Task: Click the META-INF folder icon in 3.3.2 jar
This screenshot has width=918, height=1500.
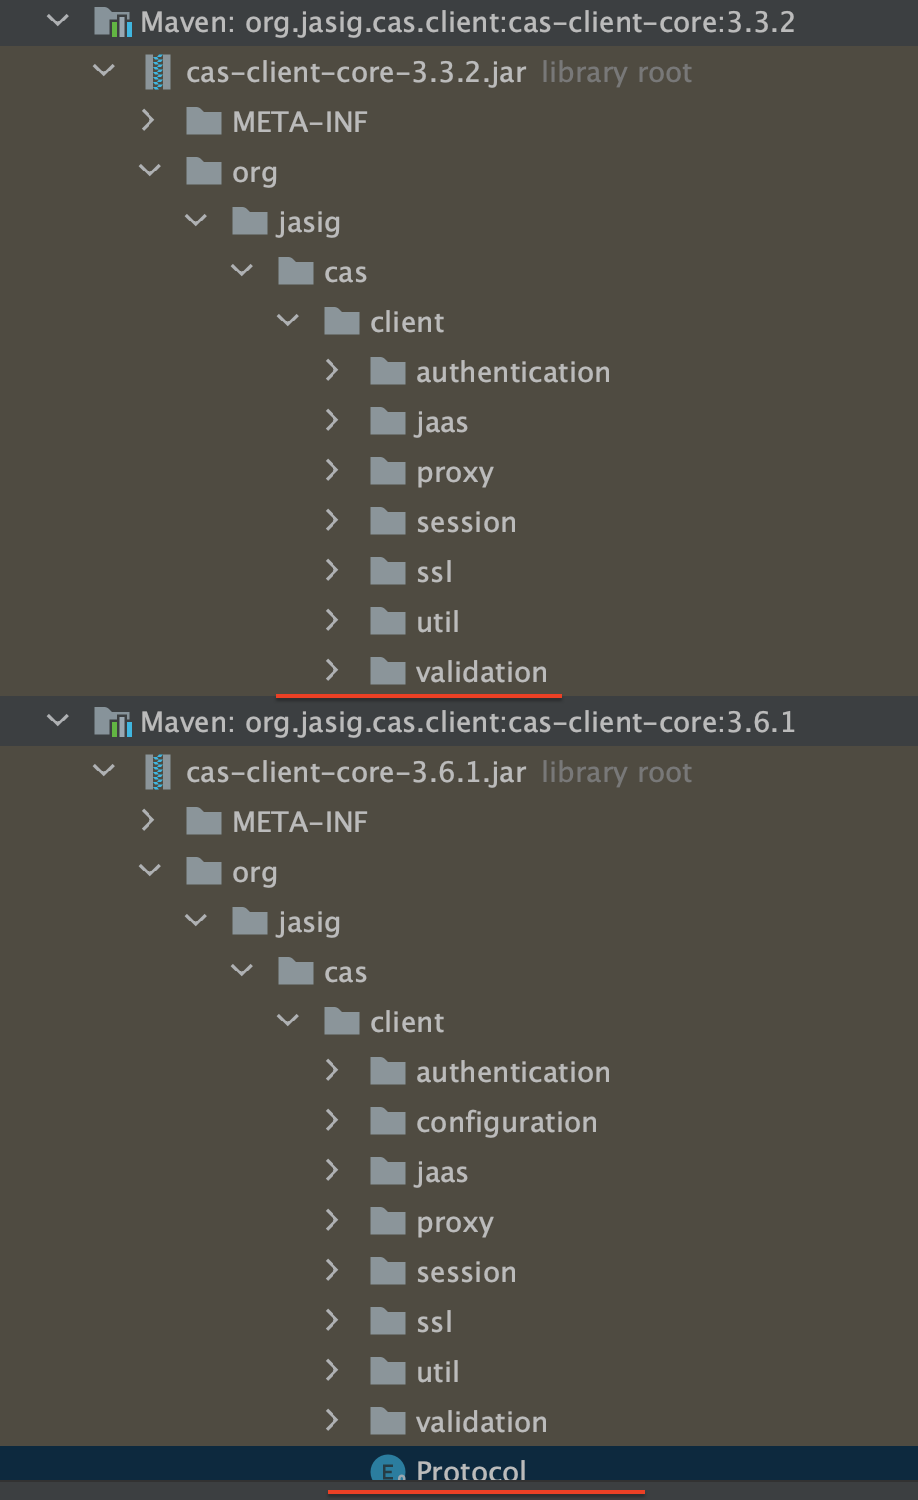Action: click(204, 121)
